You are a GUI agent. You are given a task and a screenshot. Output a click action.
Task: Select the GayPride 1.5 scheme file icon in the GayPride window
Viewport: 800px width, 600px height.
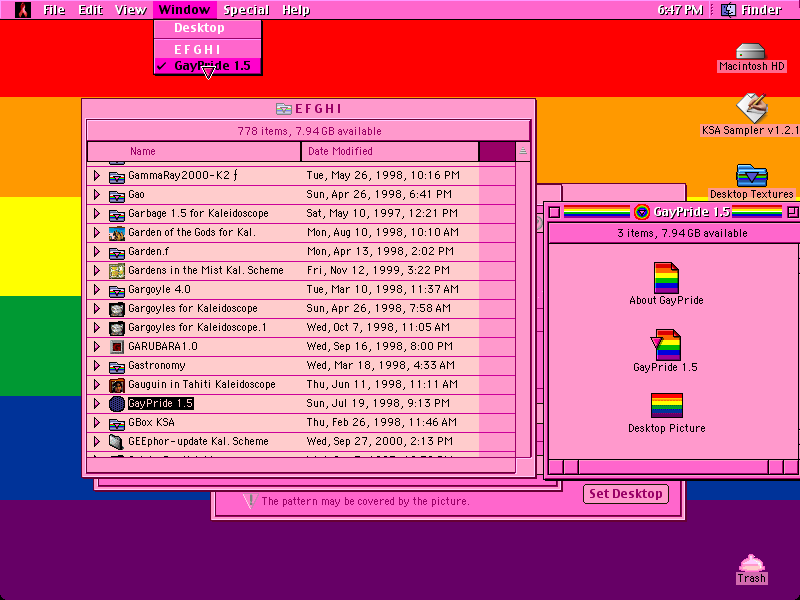click(x=666, y=345)
